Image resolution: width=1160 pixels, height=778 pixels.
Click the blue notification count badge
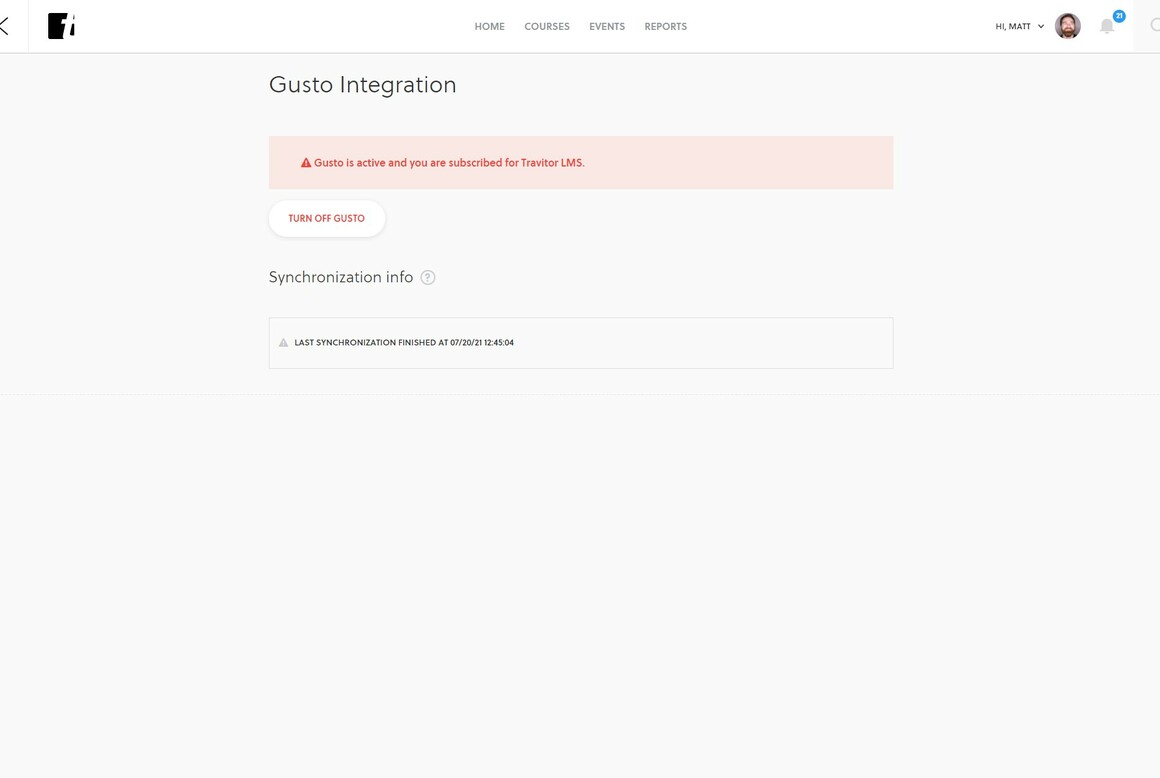[1119, 16]
